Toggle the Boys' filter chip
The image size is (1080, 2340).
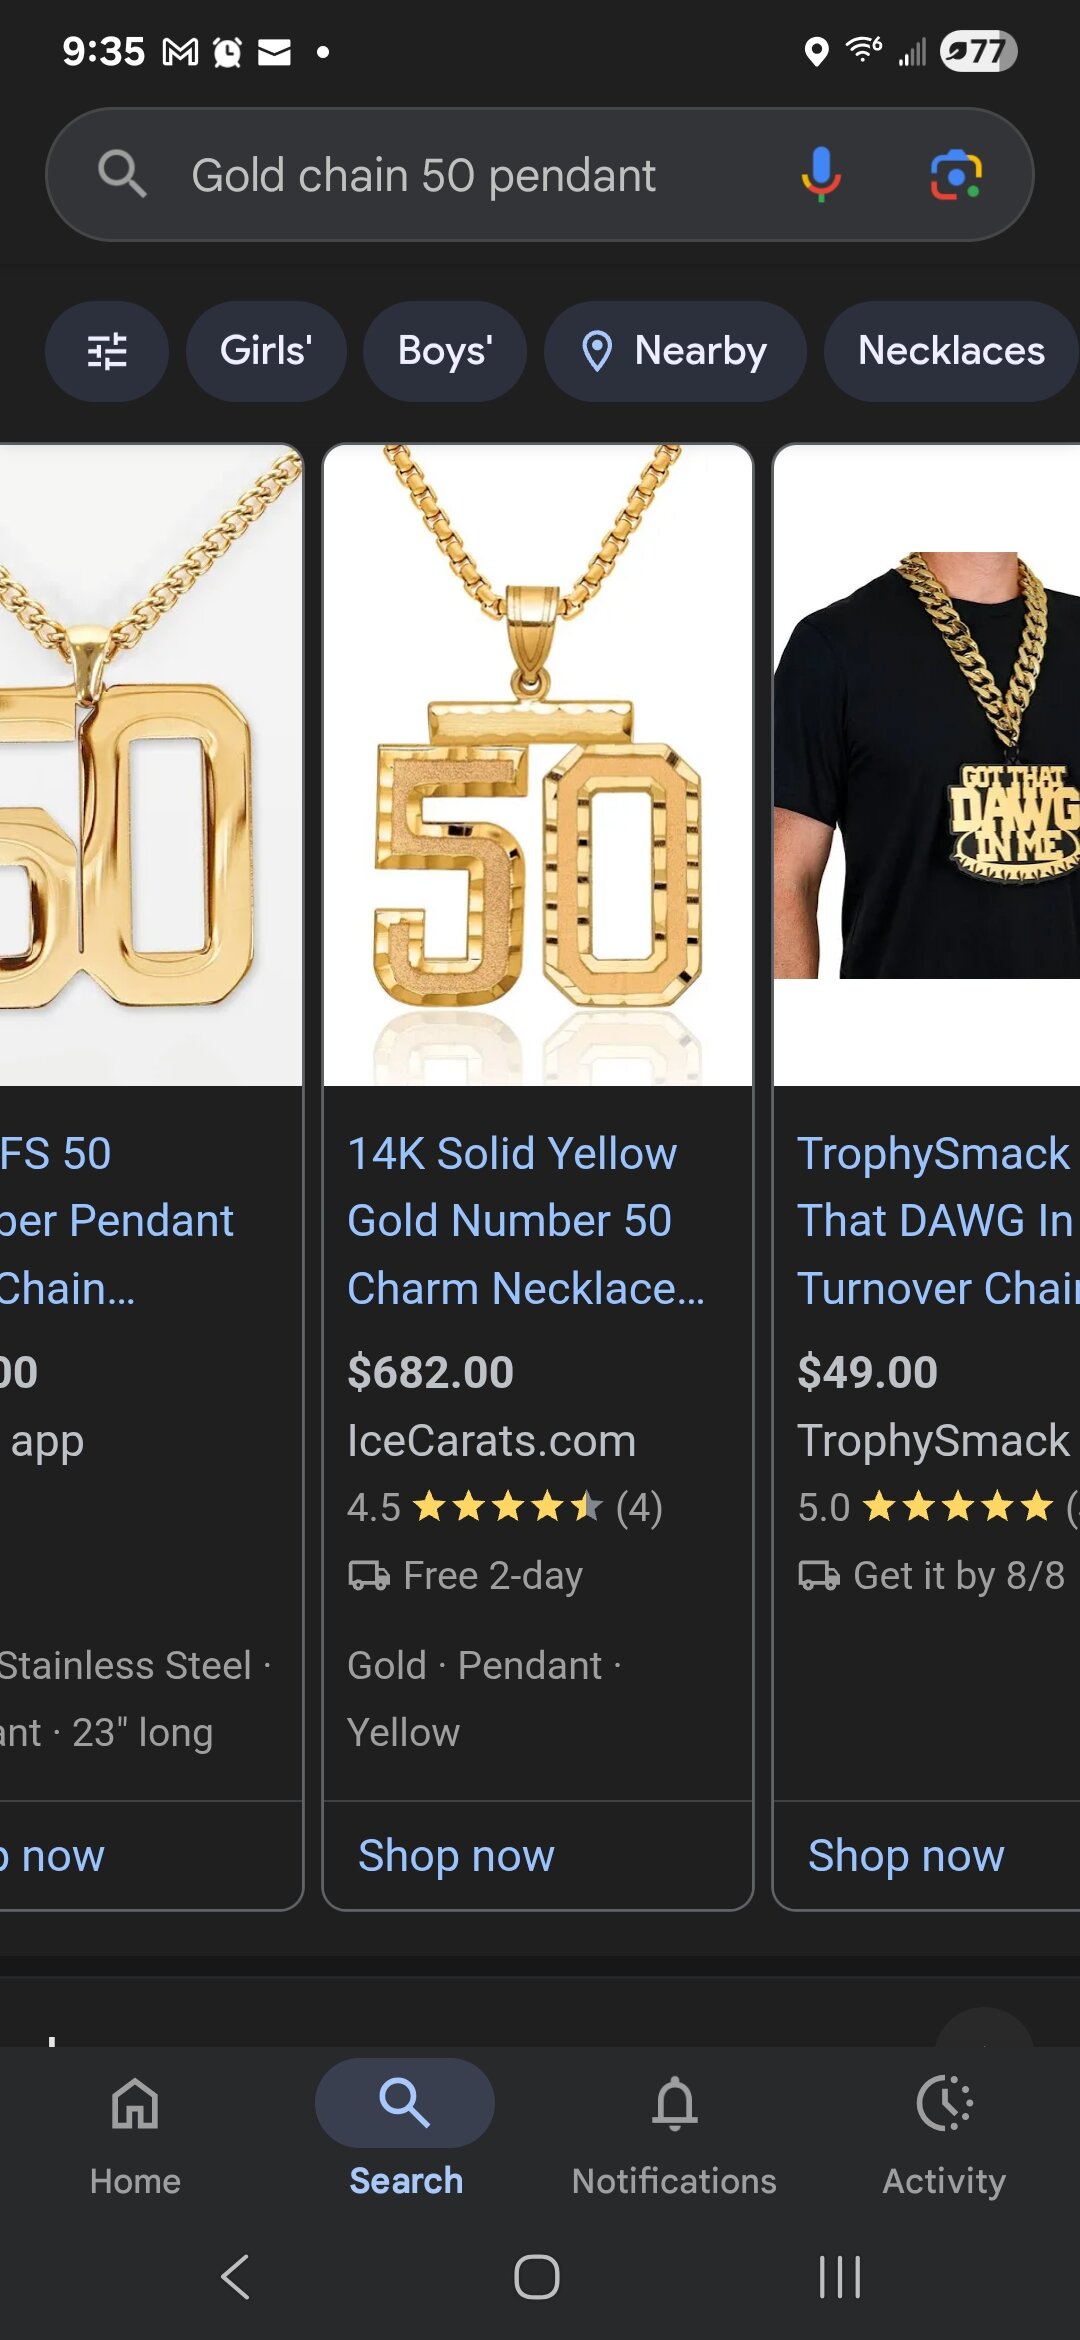click(445, 351)
